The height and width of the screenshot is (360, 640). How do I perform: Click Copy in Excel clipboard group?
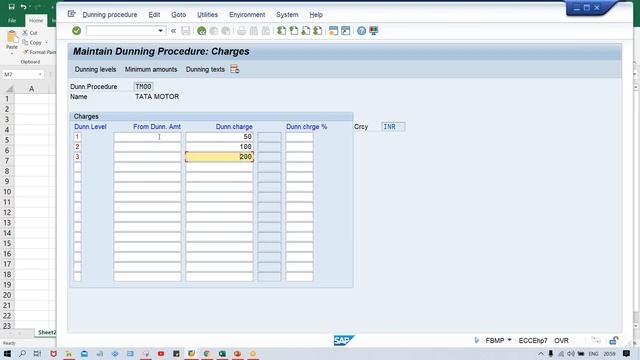pos(33,42)
